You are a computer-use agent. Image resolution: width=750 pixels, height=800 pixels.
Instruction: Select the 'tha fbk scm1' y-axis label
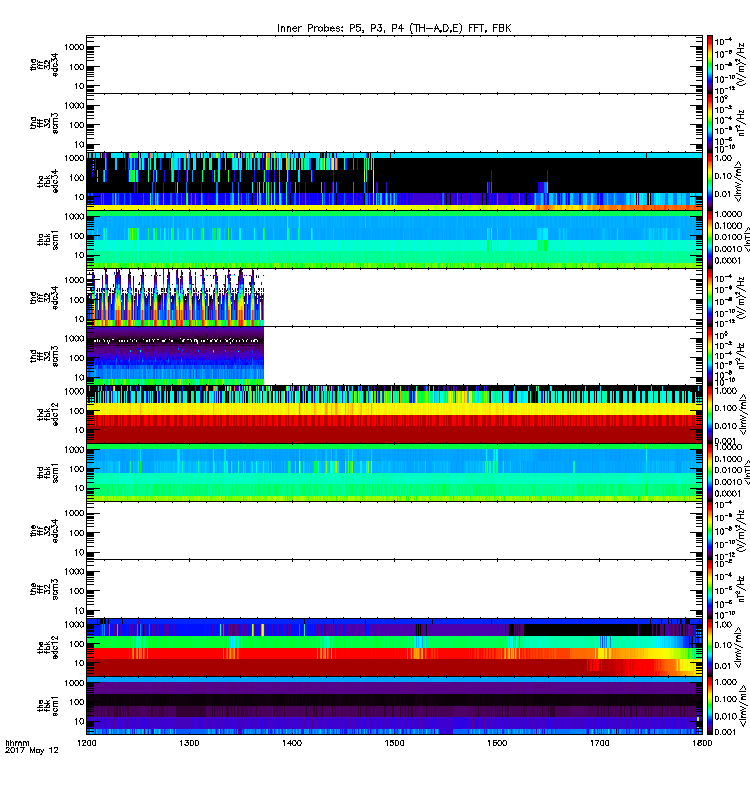point(48,239)
